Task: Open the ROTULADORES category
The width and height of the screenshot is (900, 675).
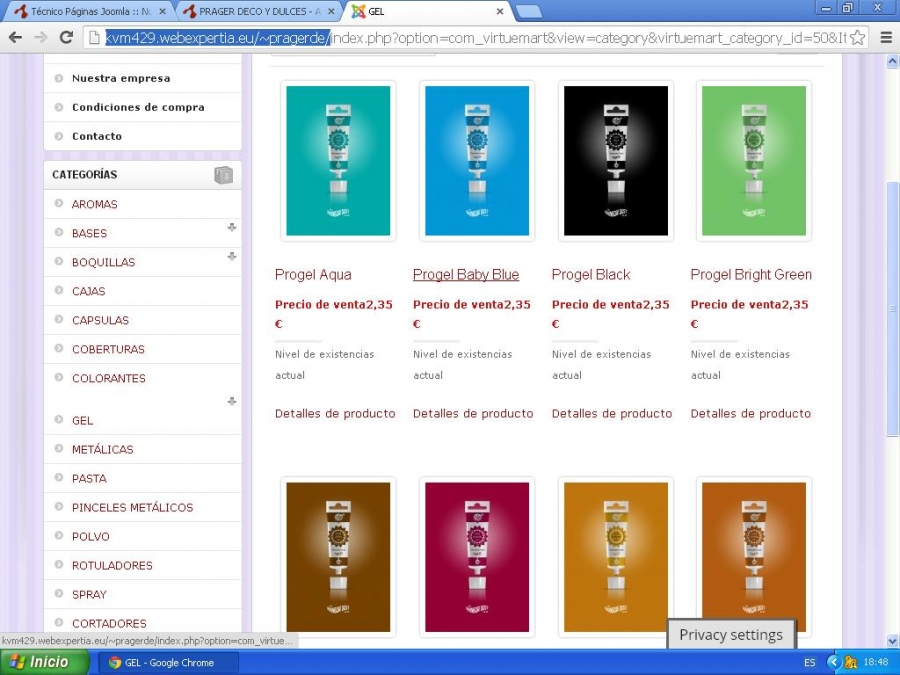Action: (x=112, y=565)
